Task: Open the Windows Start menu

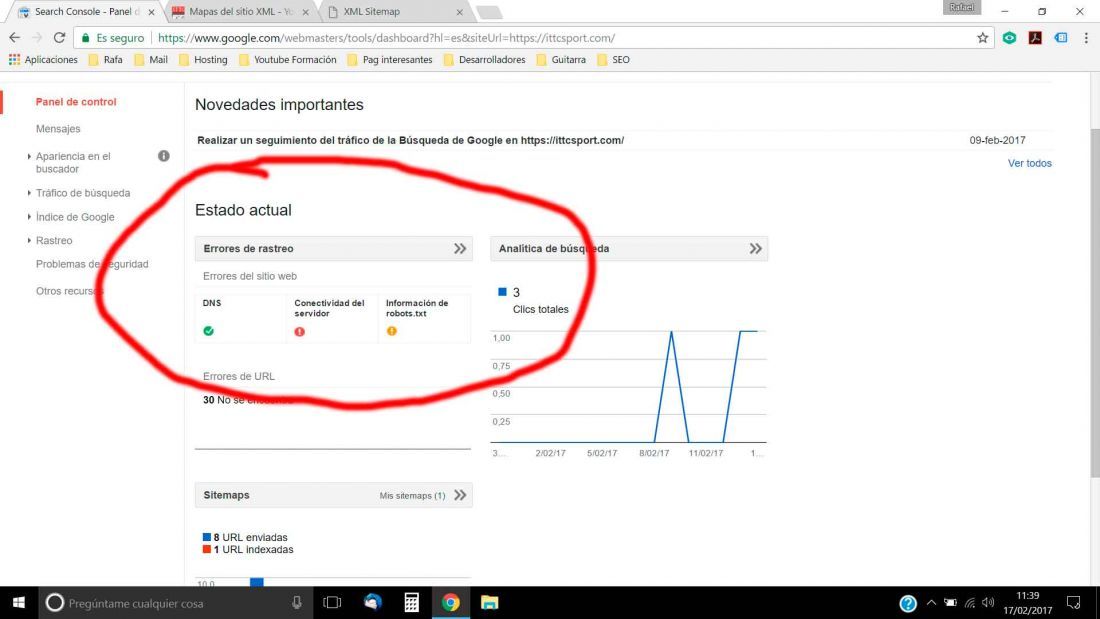Action: pyautogui.click(x=19, y=603)
